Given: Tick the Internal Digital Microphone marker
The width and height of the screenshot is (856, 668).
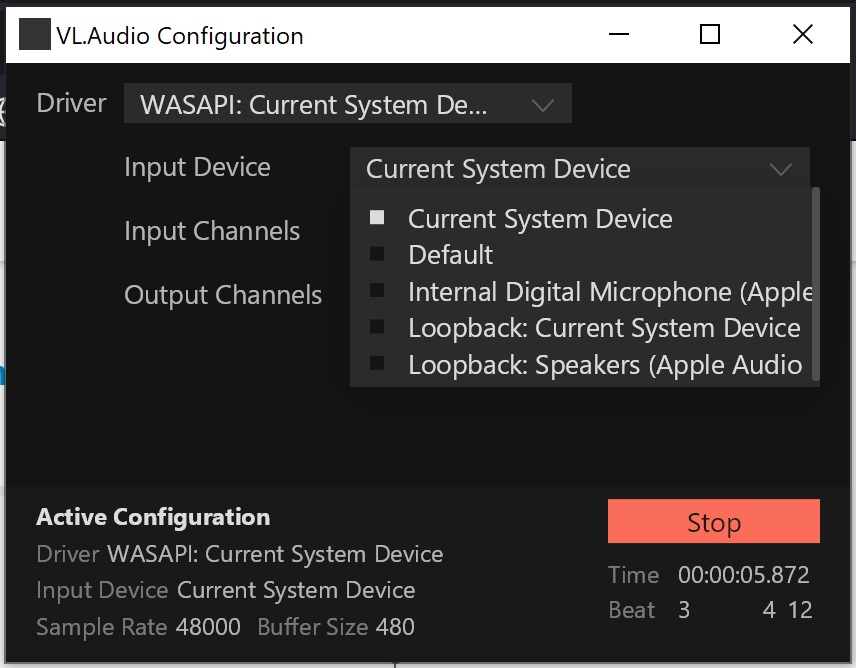Looking at the screenshot, I should click(377, 290).
